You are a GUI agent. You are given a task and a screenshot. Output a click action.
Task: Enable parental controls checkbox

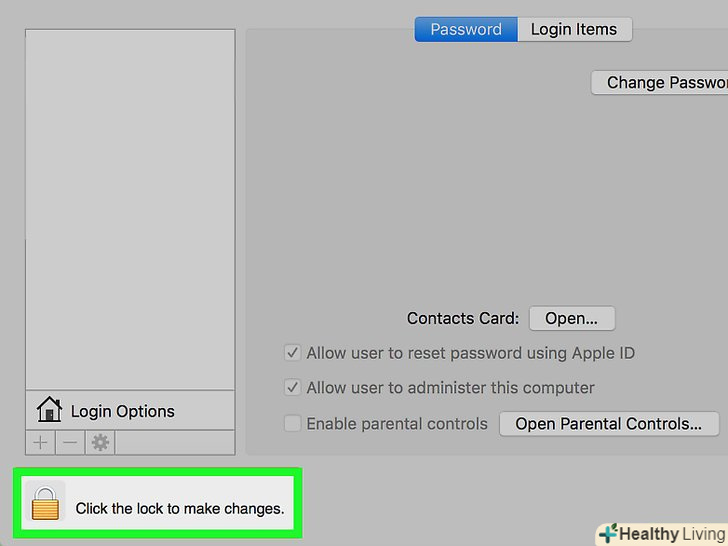[292, 424]
